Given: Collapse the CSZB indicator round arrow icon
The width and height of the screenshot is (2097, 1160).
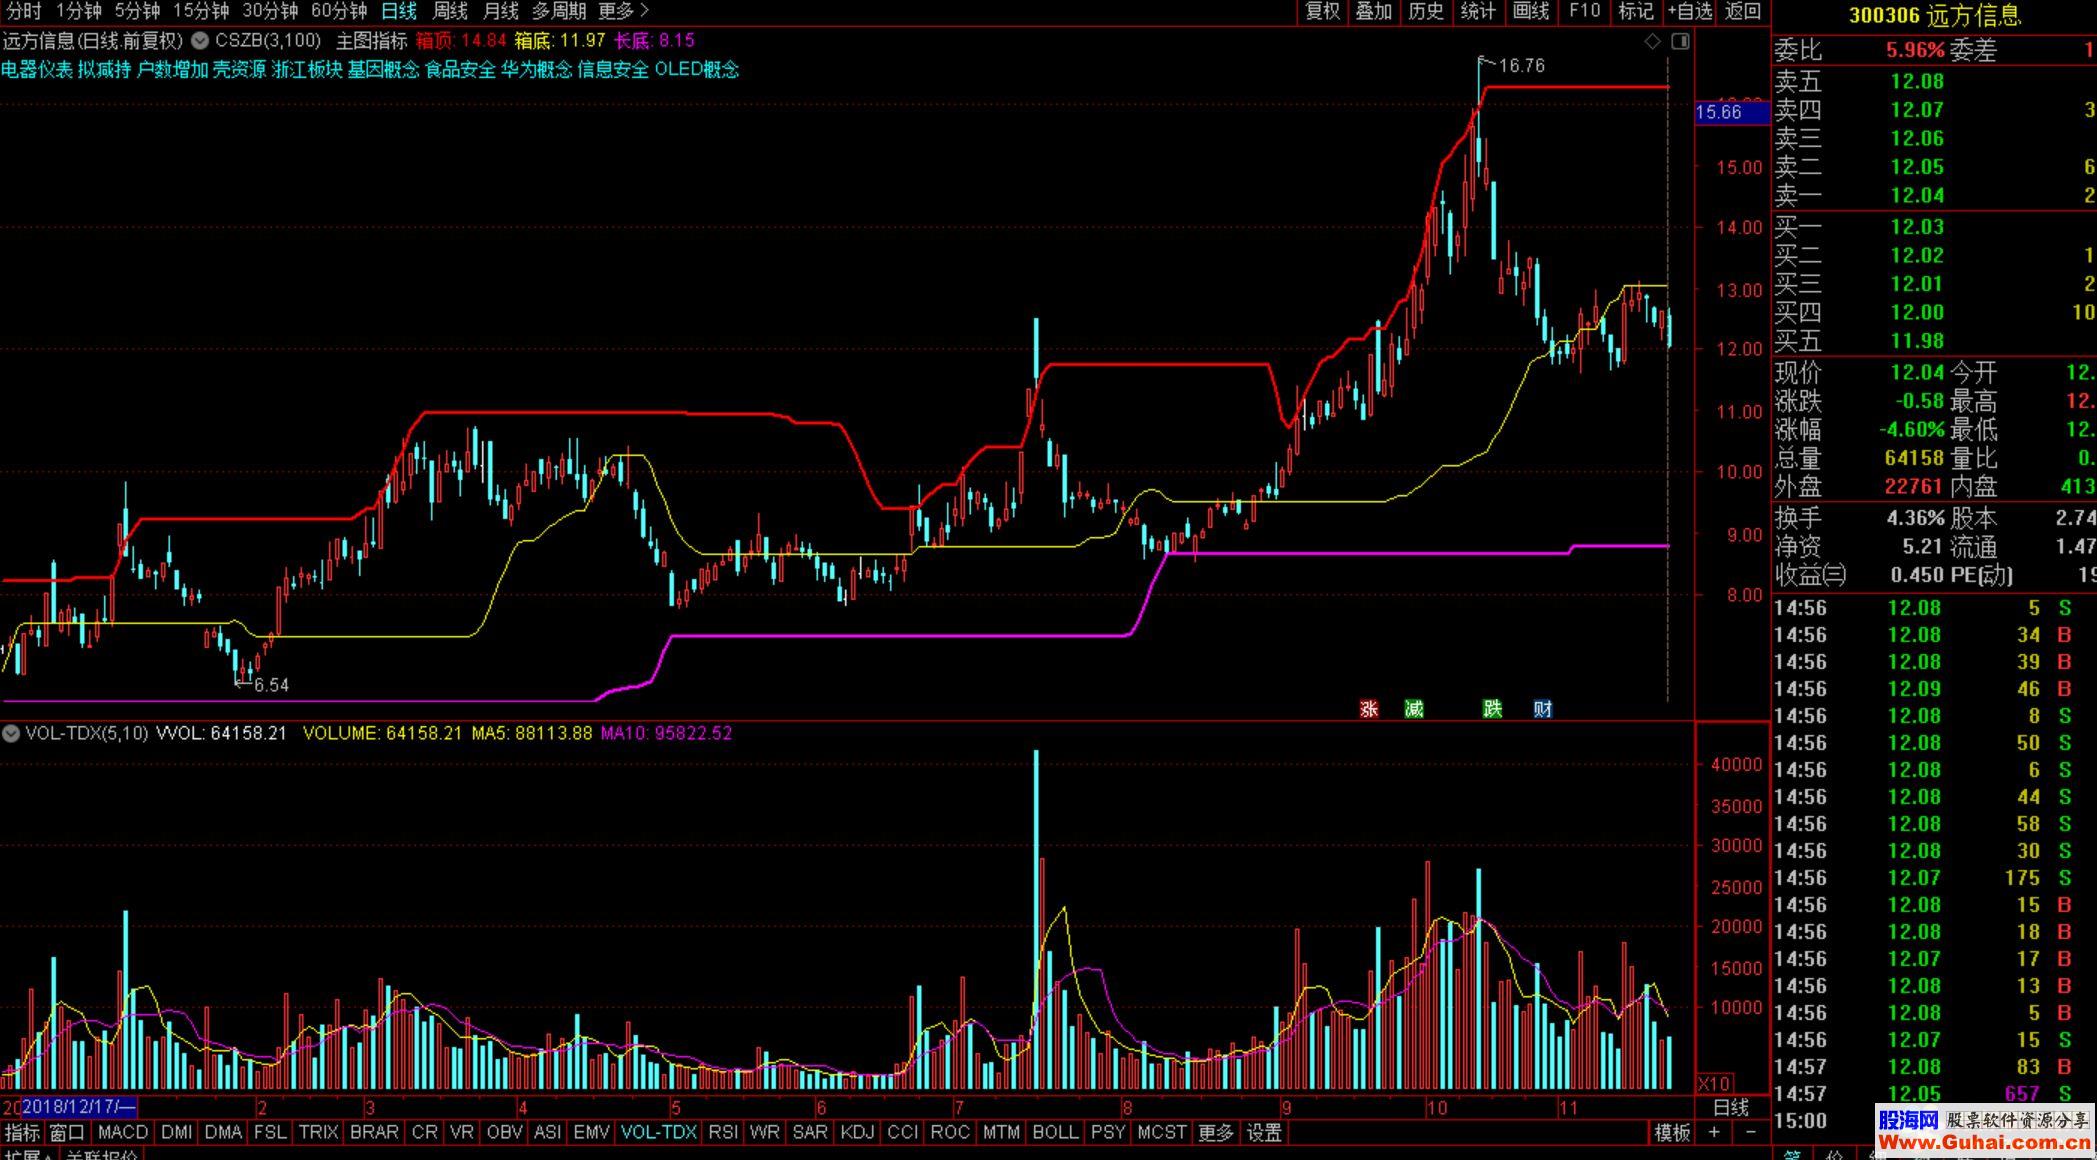Looking at the screenshot, I should pos(200,41).
